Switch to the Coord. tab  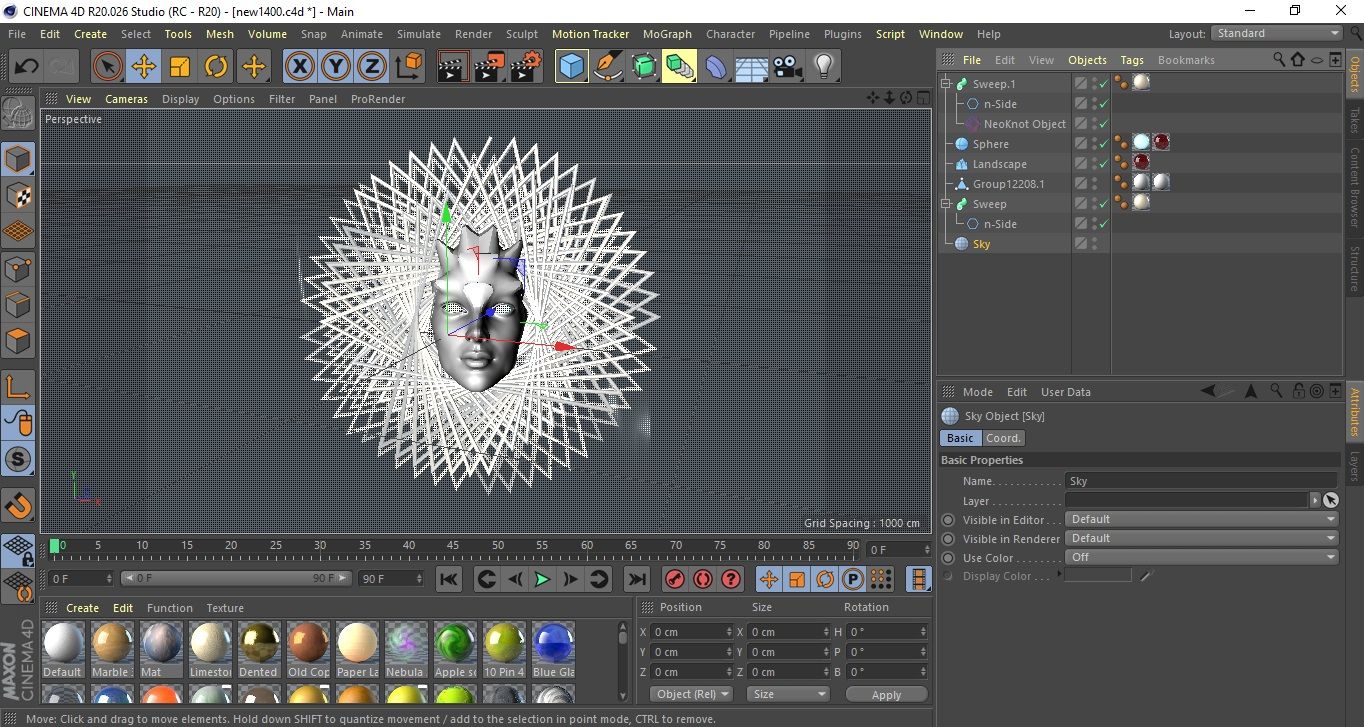click(x=1003, y=438)
